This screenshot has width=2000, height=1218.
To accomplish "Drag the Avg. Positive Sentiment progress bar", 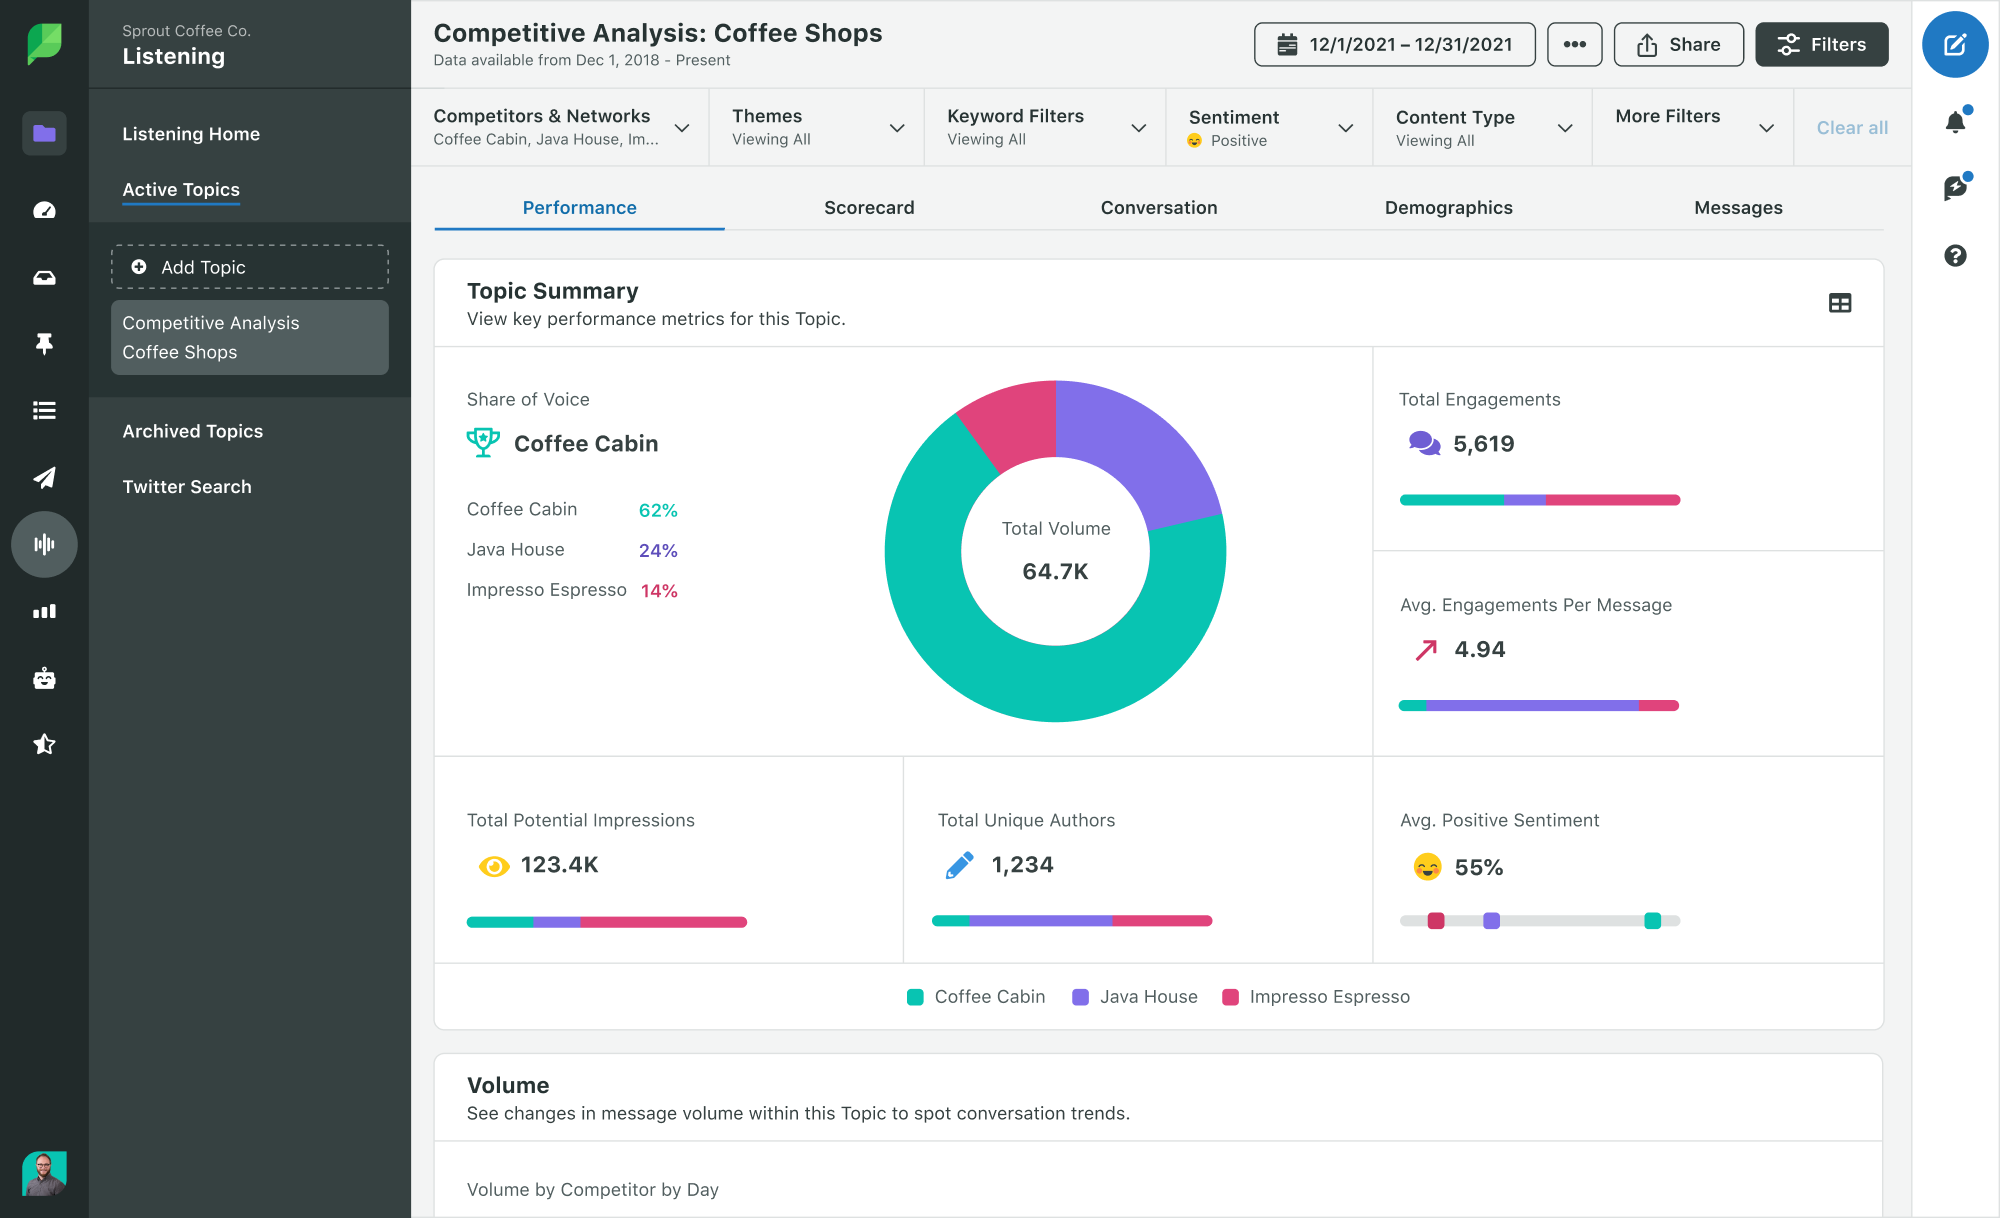I will pos(1543,921).
